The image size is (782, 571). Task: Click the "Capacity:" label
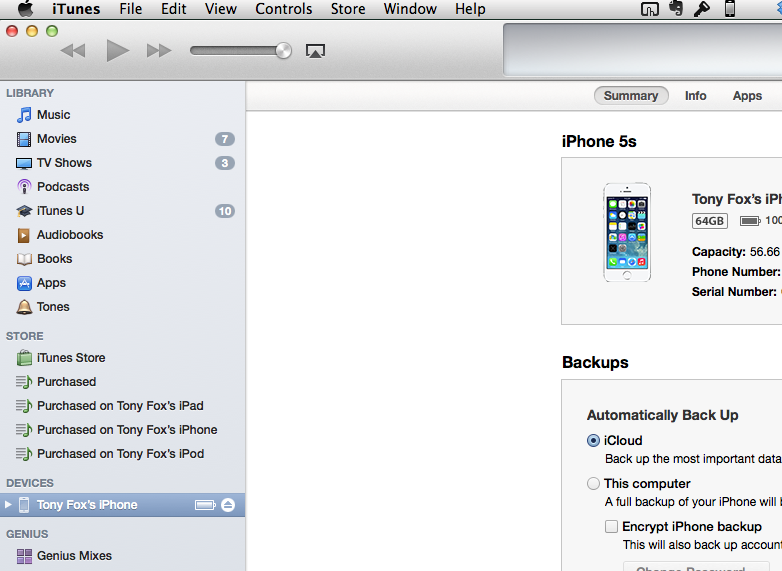point(719,252)
